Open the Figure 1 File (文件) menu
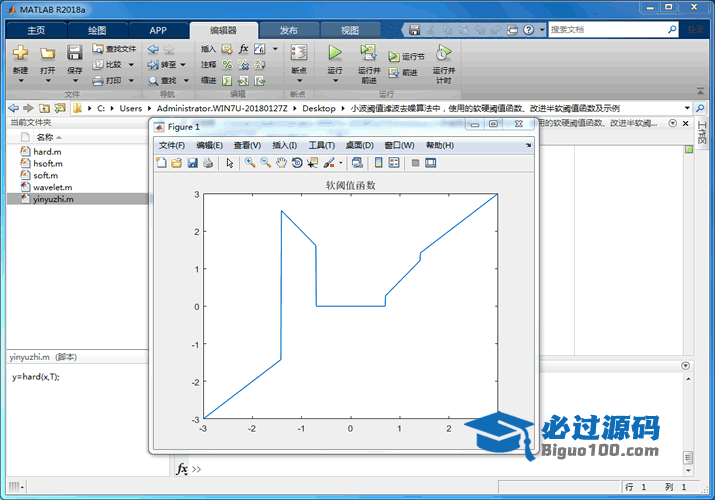This screenshot has width=715, height=500. coord(172,145)
